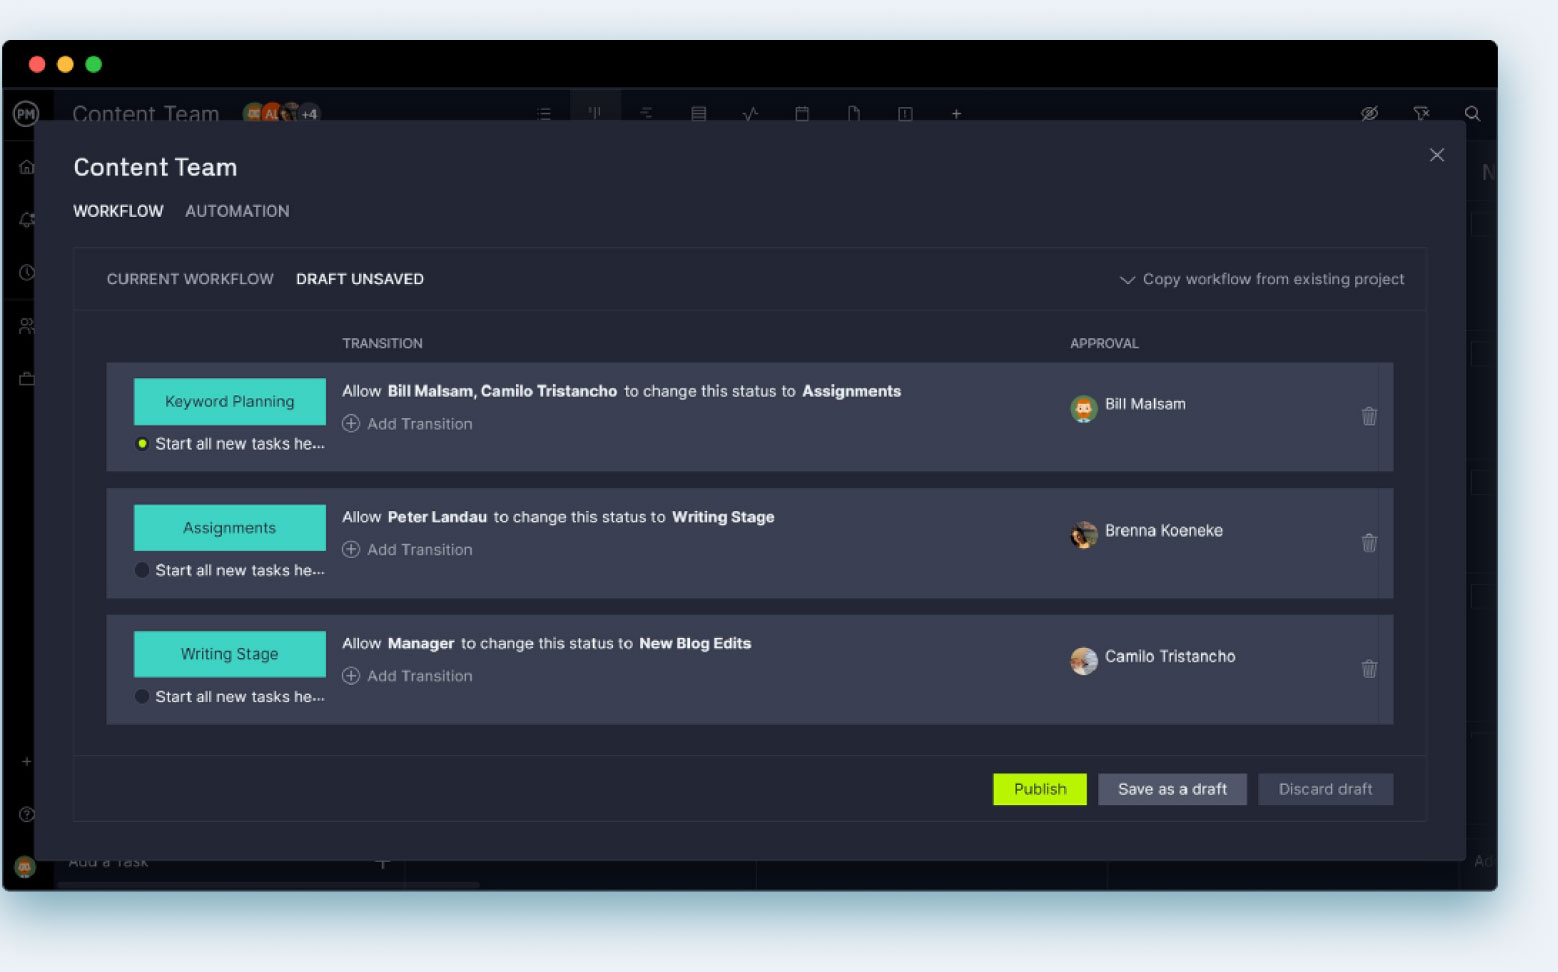Switch to the AUTOMATION tab
Viewport: 1558px width, 972px height.
pyautogui.click(x=237, y=211)
